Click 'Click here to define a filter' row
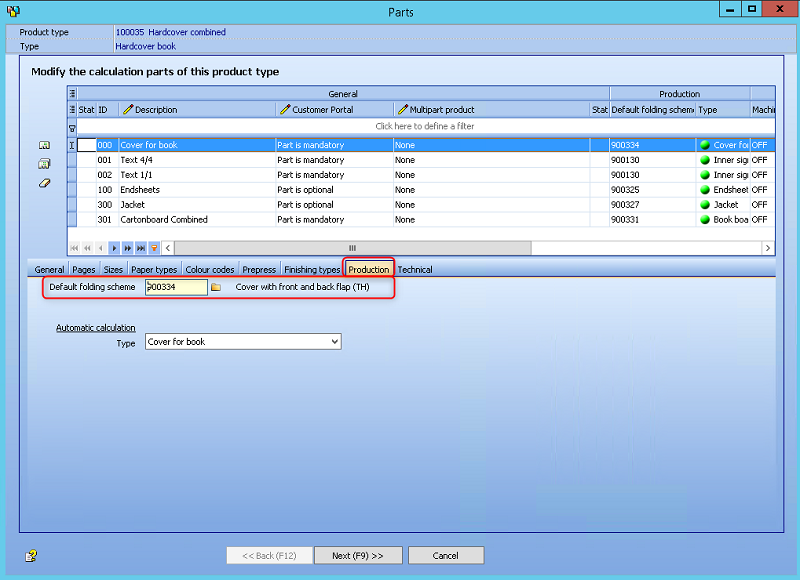 click(x=424, y=126)
